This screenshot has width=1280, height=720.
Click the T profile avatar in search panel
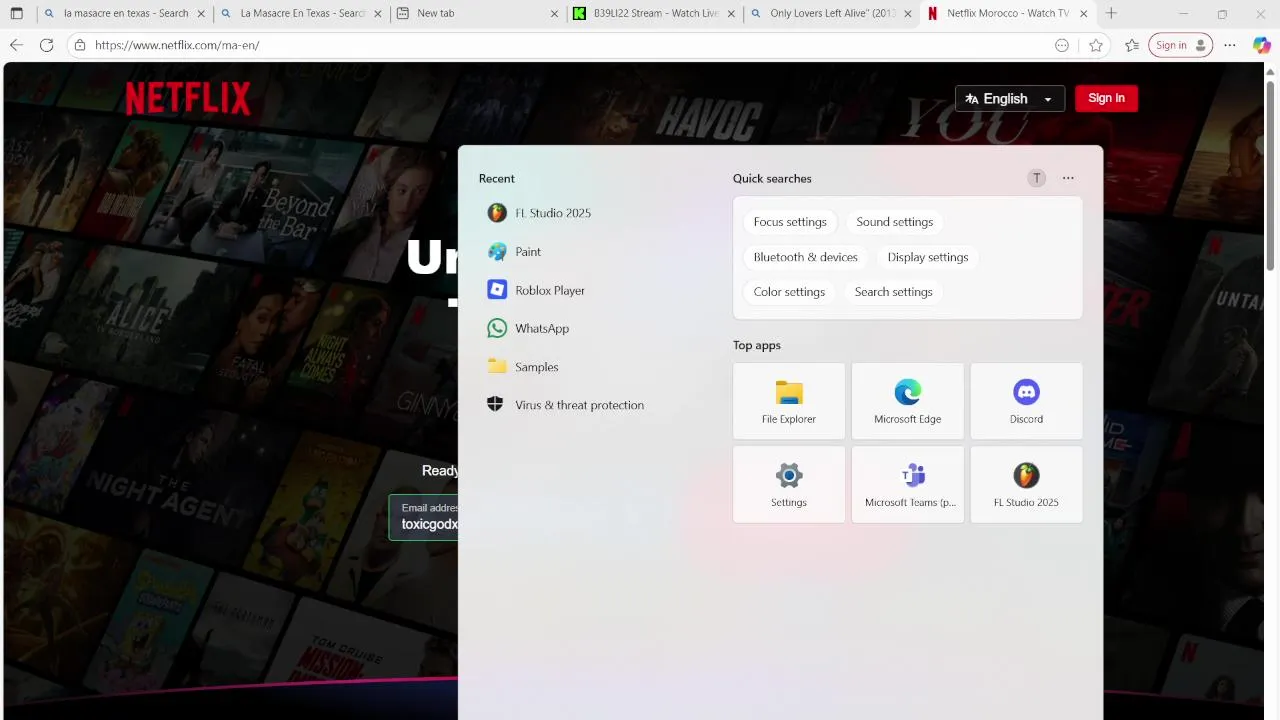tap(1037, 178)
